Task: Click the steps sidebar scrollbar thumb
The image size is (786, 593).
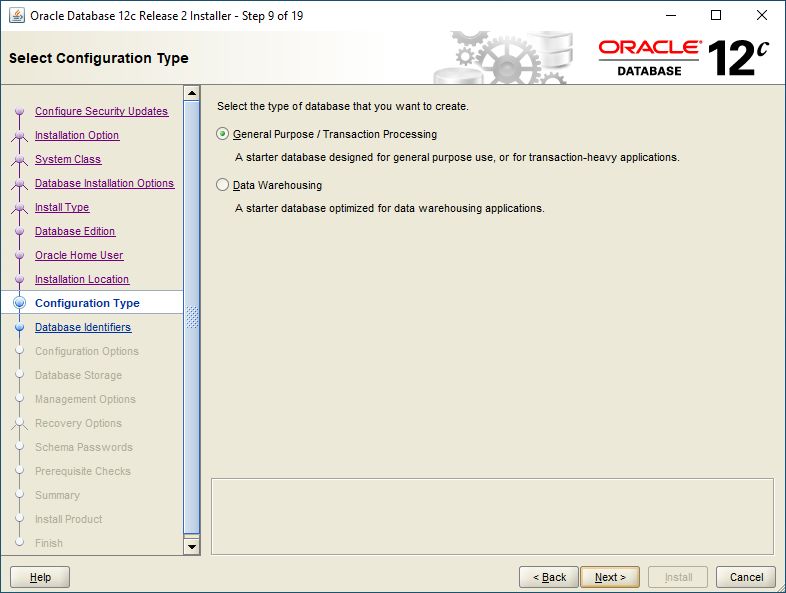Action: point(191,317)
